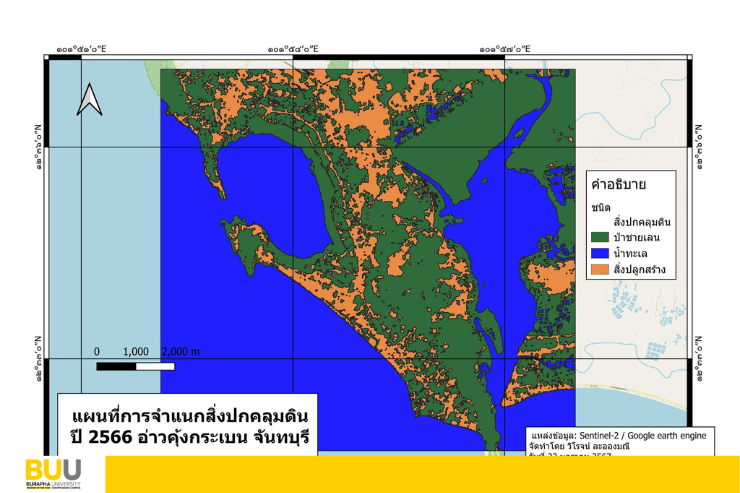The width and height of the screenshot is (740, 493).
Task: Click the 2,000 m scale bar label
Action: (x=180, y=352)
